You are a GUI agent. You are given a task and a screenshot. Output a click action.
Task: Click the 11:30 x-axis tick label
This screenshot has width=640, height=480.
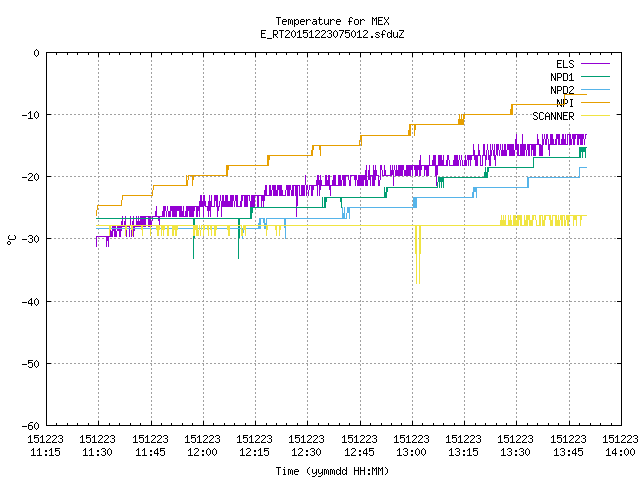pyautogui.click(x=97, y=452)
